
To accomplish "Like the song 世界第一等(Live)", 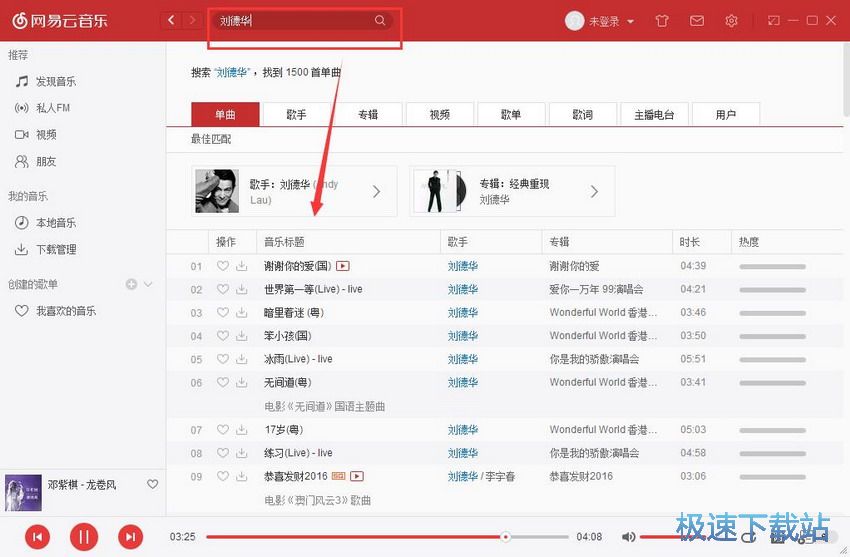I will [223, 289].
